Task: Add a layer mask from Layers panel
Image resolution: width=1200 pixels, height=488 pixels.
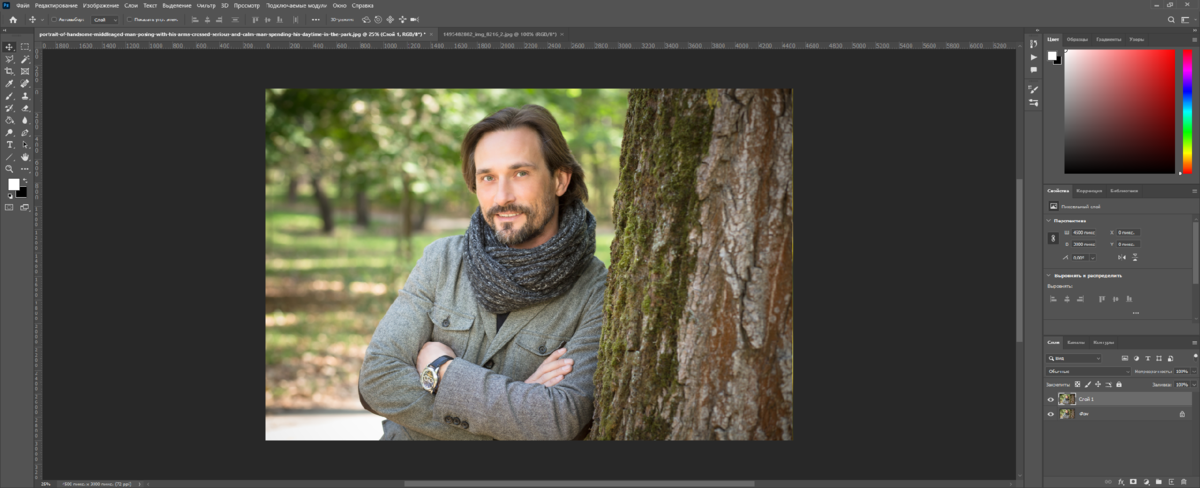Action: point(1133,482)
